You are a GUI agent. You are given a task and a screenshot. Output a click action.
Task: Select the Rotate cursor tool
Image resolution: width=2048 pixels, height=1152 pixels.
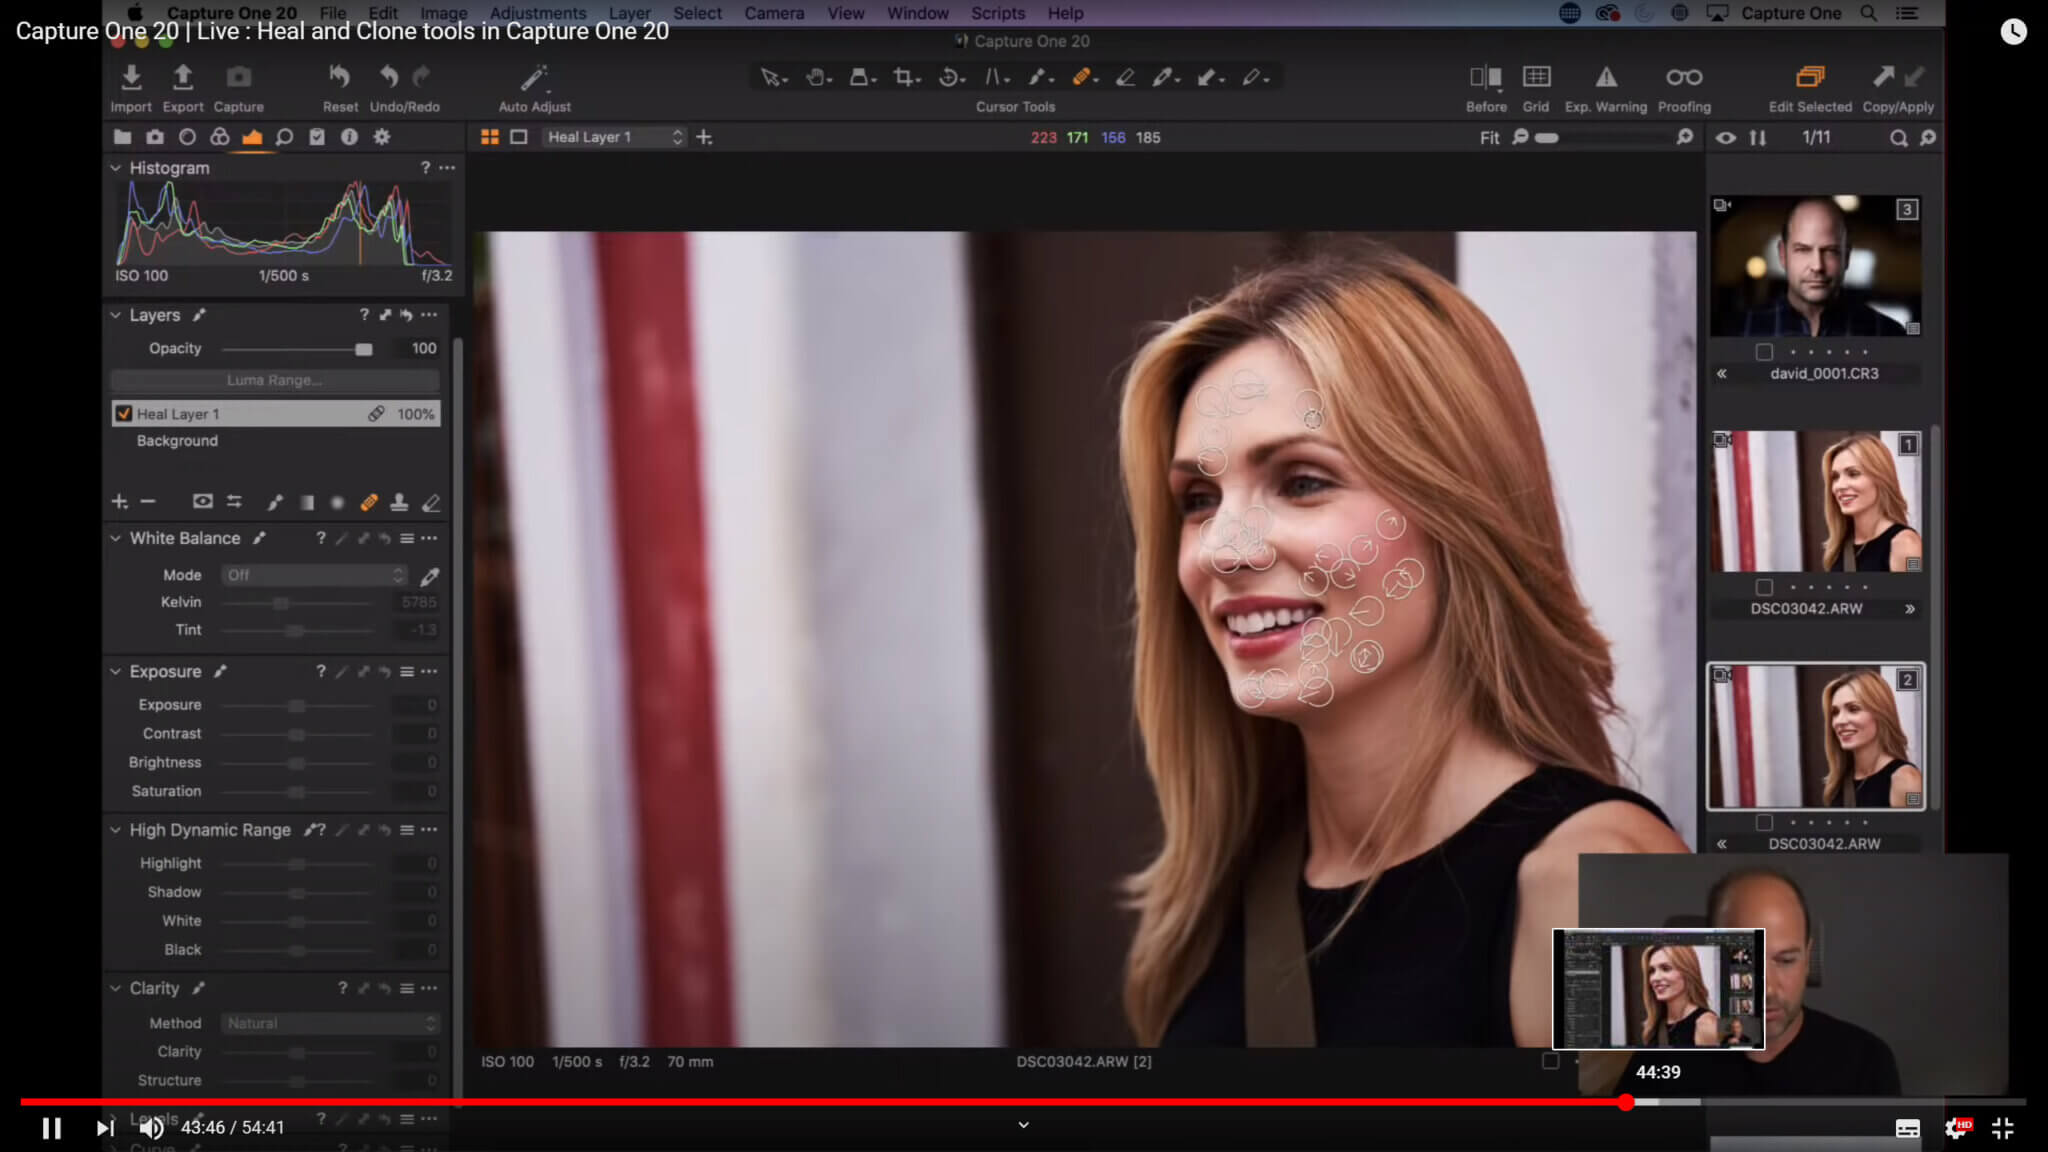pos(950,77)
